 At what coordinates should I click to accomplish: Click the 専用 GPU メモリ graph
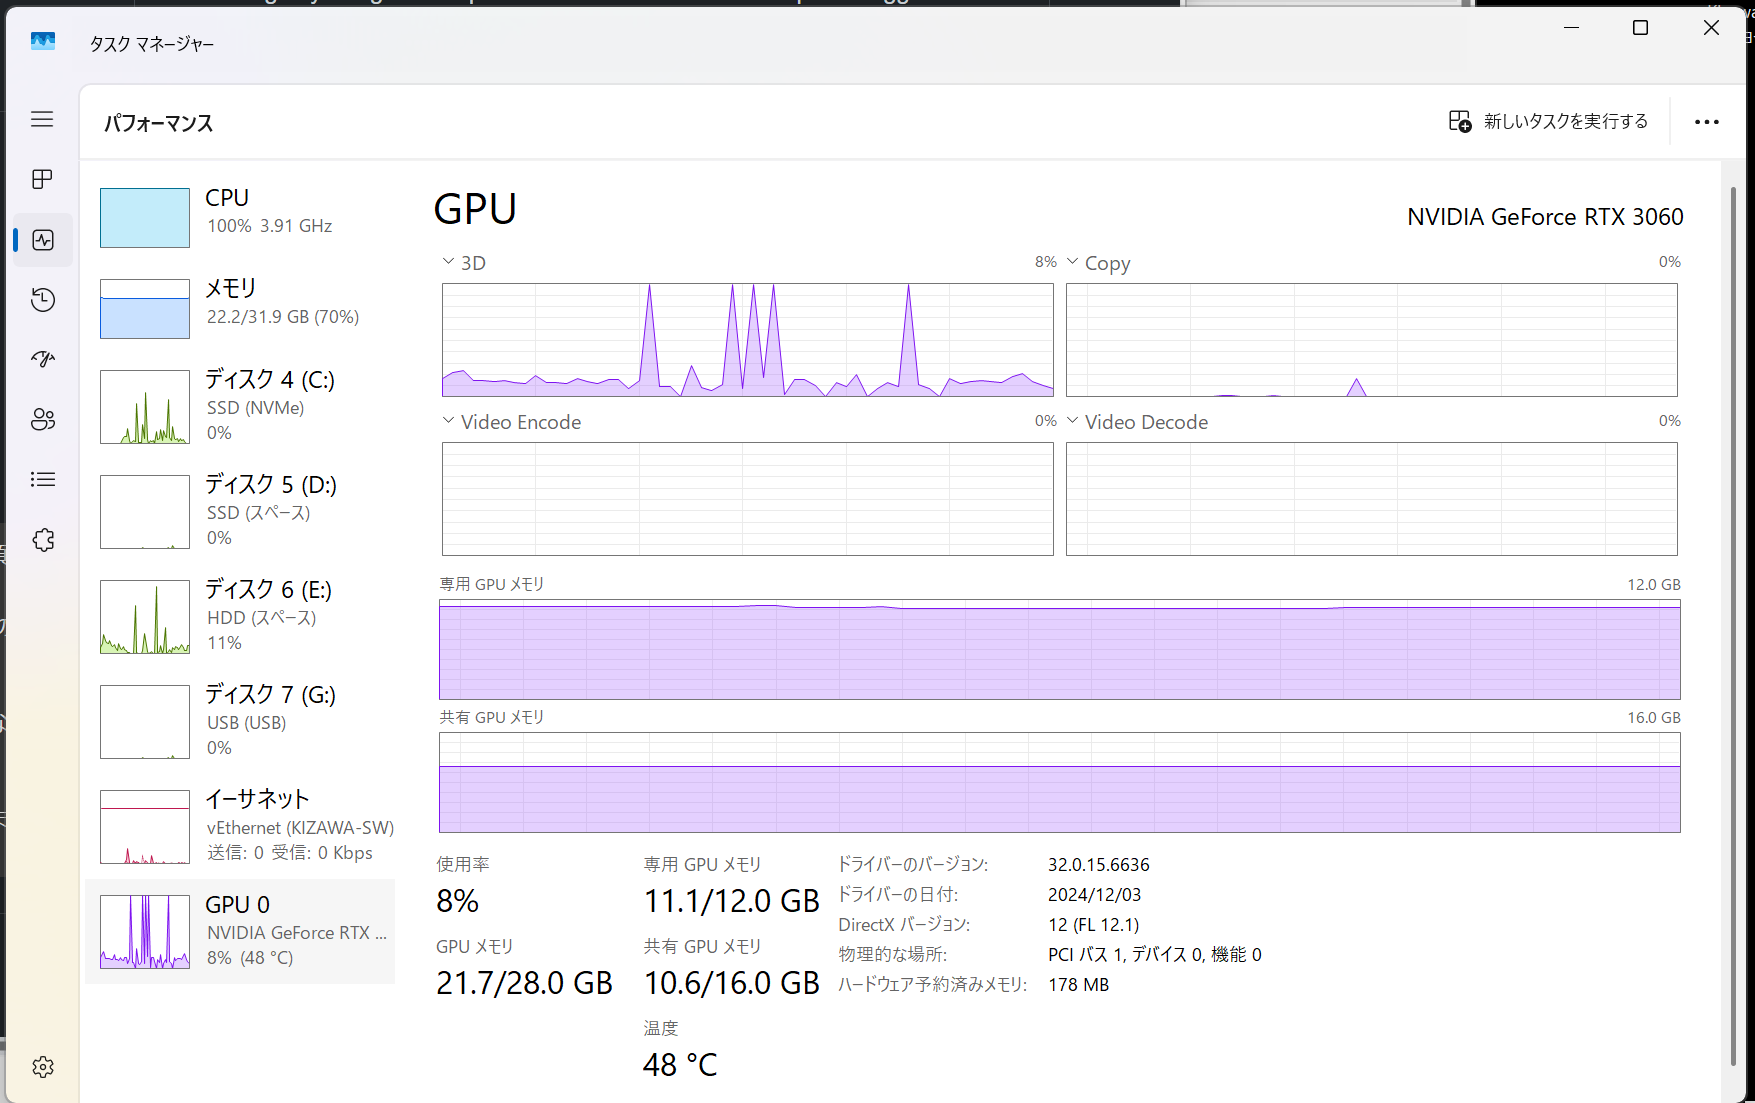point(1059,649)
